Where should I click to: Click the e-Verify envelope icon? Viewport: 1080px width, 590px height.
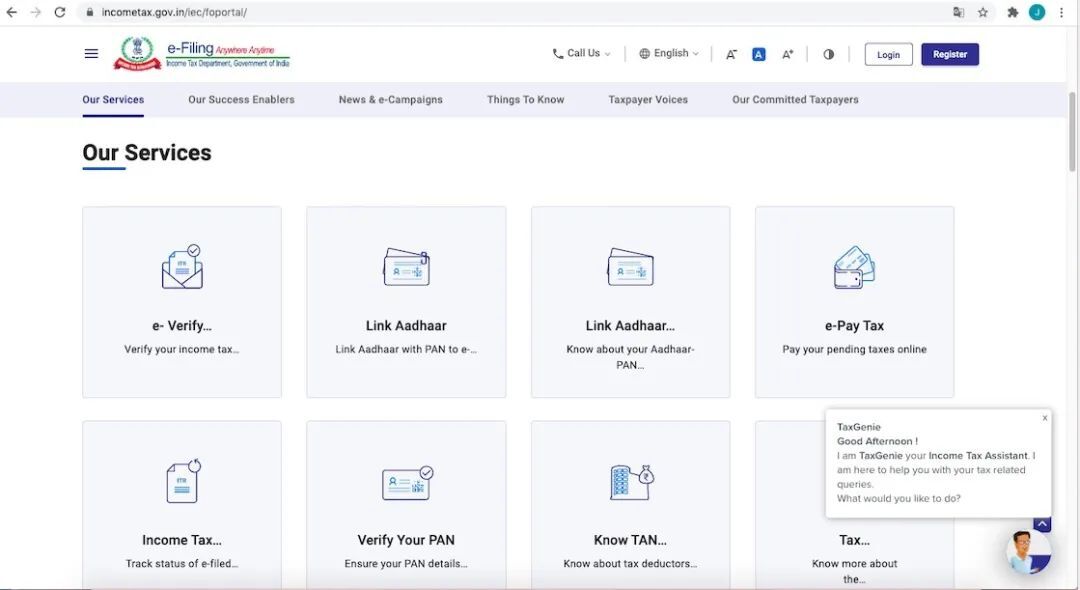point(182,267)
